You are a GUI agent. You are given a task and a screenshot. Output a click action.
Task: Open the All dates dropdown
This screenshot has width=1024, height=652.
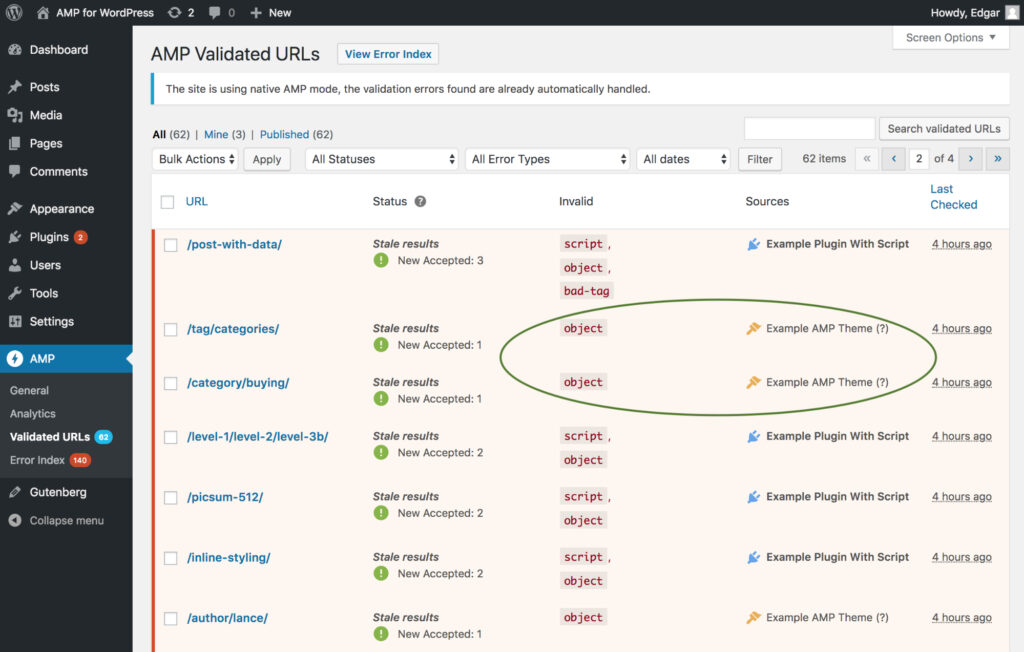(684, 159)
